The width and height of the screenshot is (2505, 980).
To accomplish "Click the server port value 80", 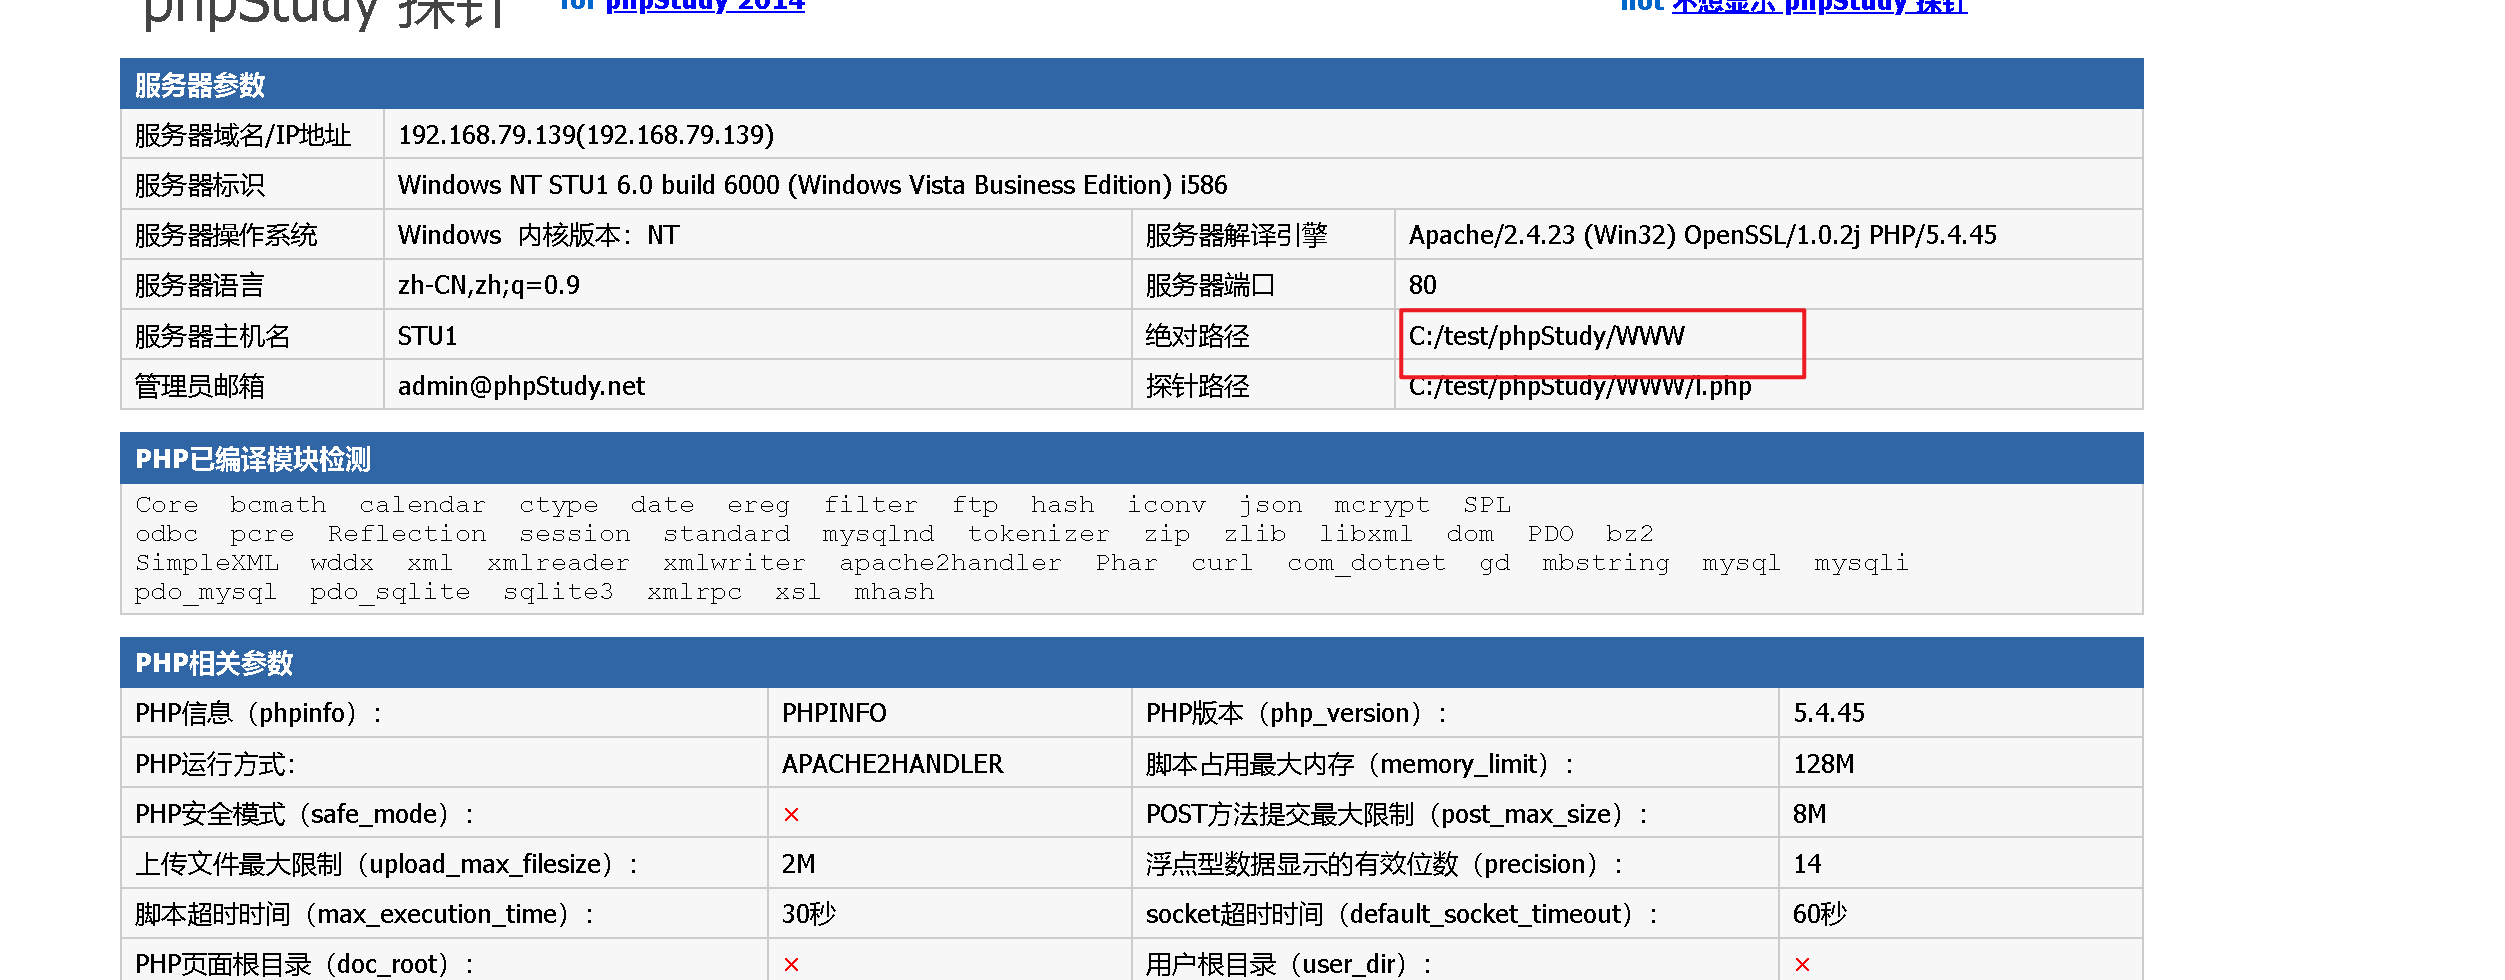I will coord(1422,285).
